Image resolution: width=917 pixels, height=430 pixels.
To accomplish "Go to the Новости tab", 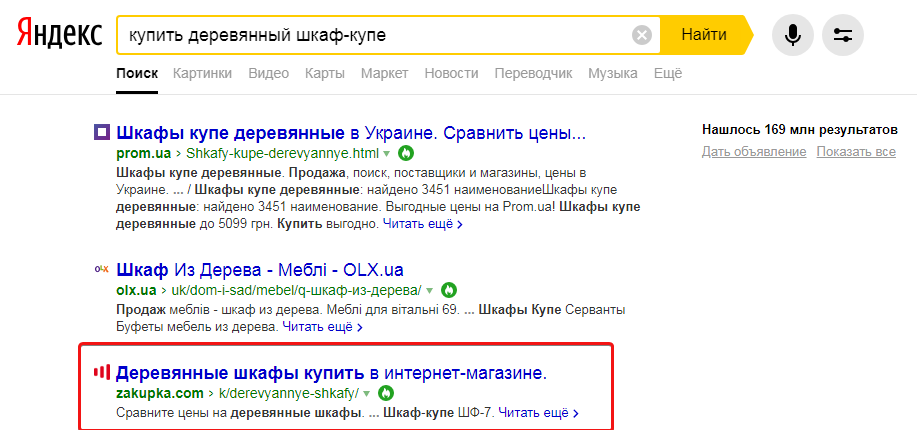I will click(451, 74).
